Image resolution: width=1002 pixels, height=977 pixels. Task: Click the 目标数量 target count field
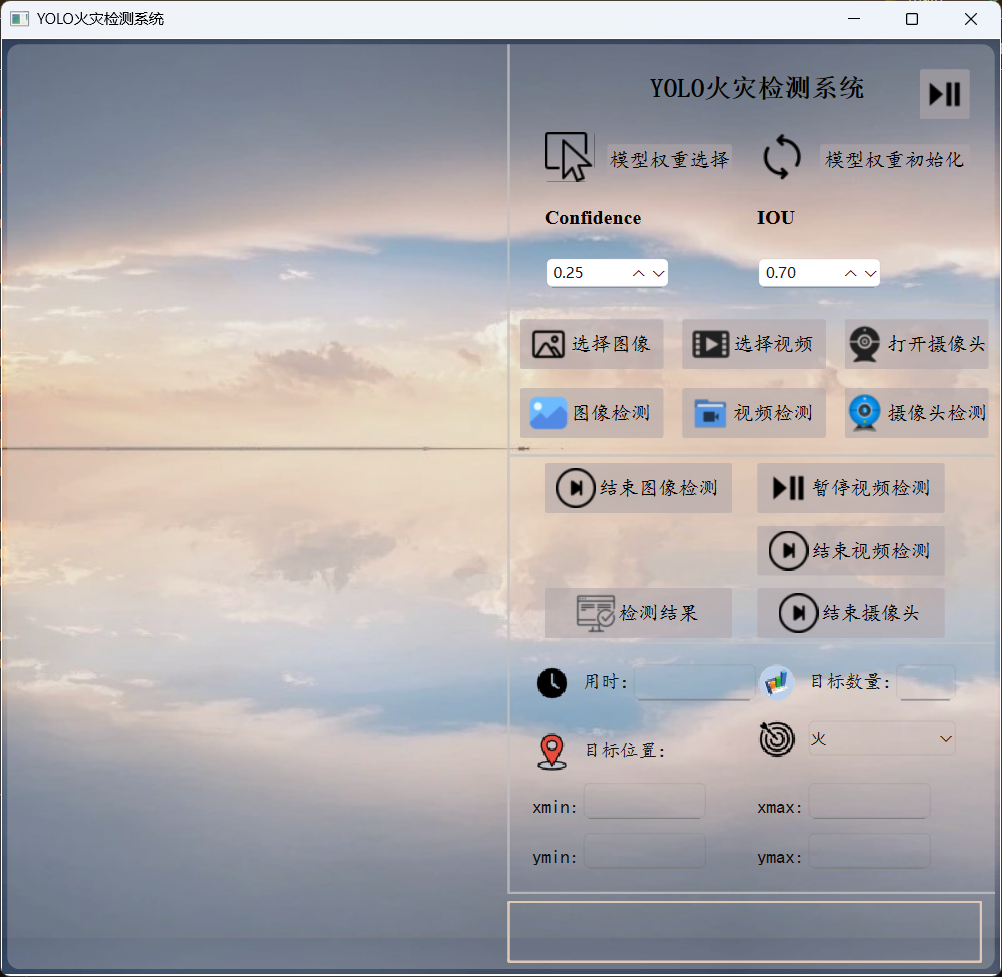[x=925, y=682]
